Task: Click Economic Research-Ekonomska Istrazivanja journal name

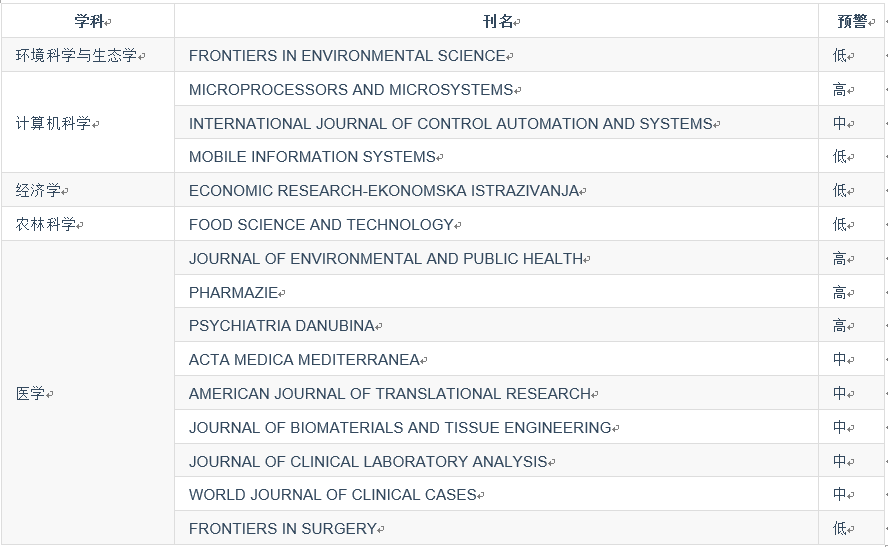Action: click(x=383, y=190)
